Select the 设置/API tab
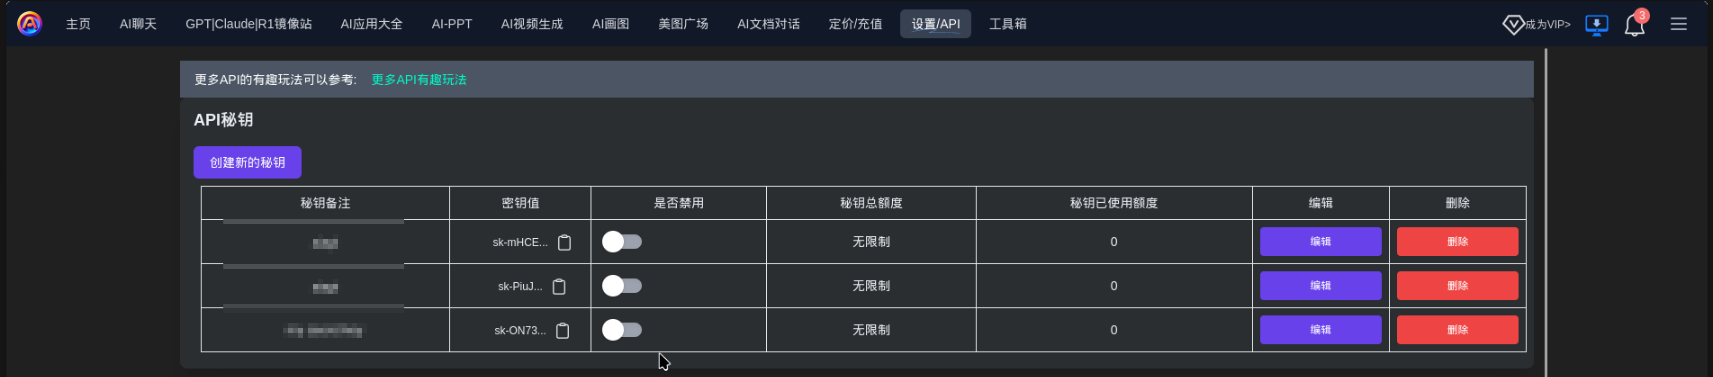The width and height of the screenshot is (1713, 377). [x=936, y=24]
